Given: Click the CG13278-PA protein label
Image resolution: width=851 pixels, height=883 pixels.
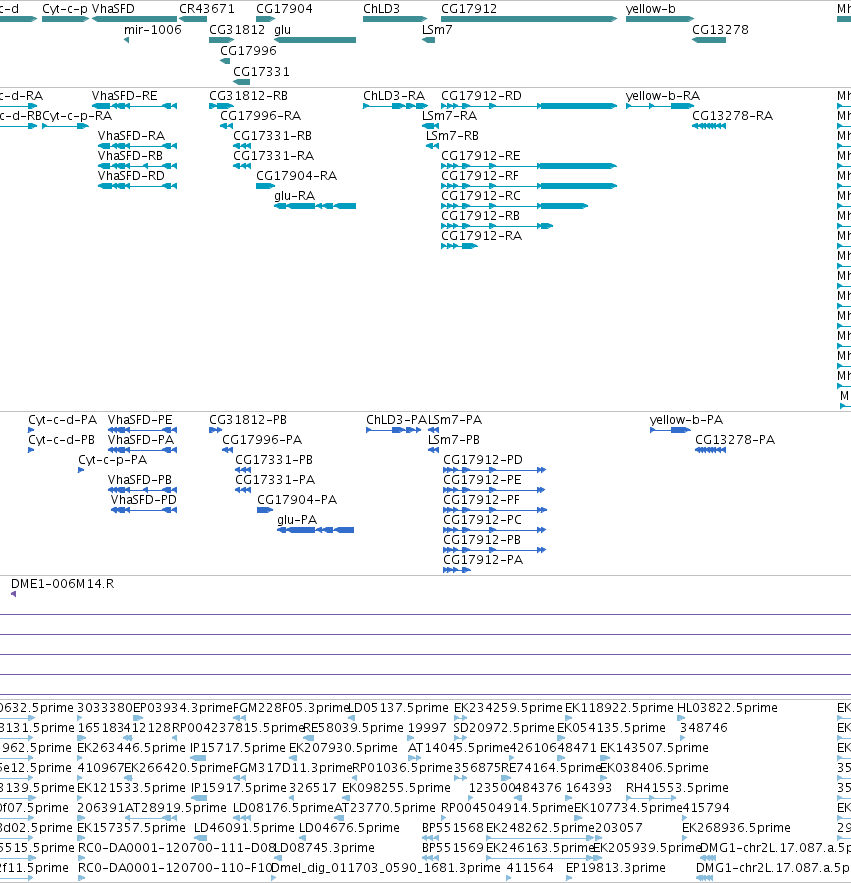Looking at the screenshot, I should click(x=735, y=440).
